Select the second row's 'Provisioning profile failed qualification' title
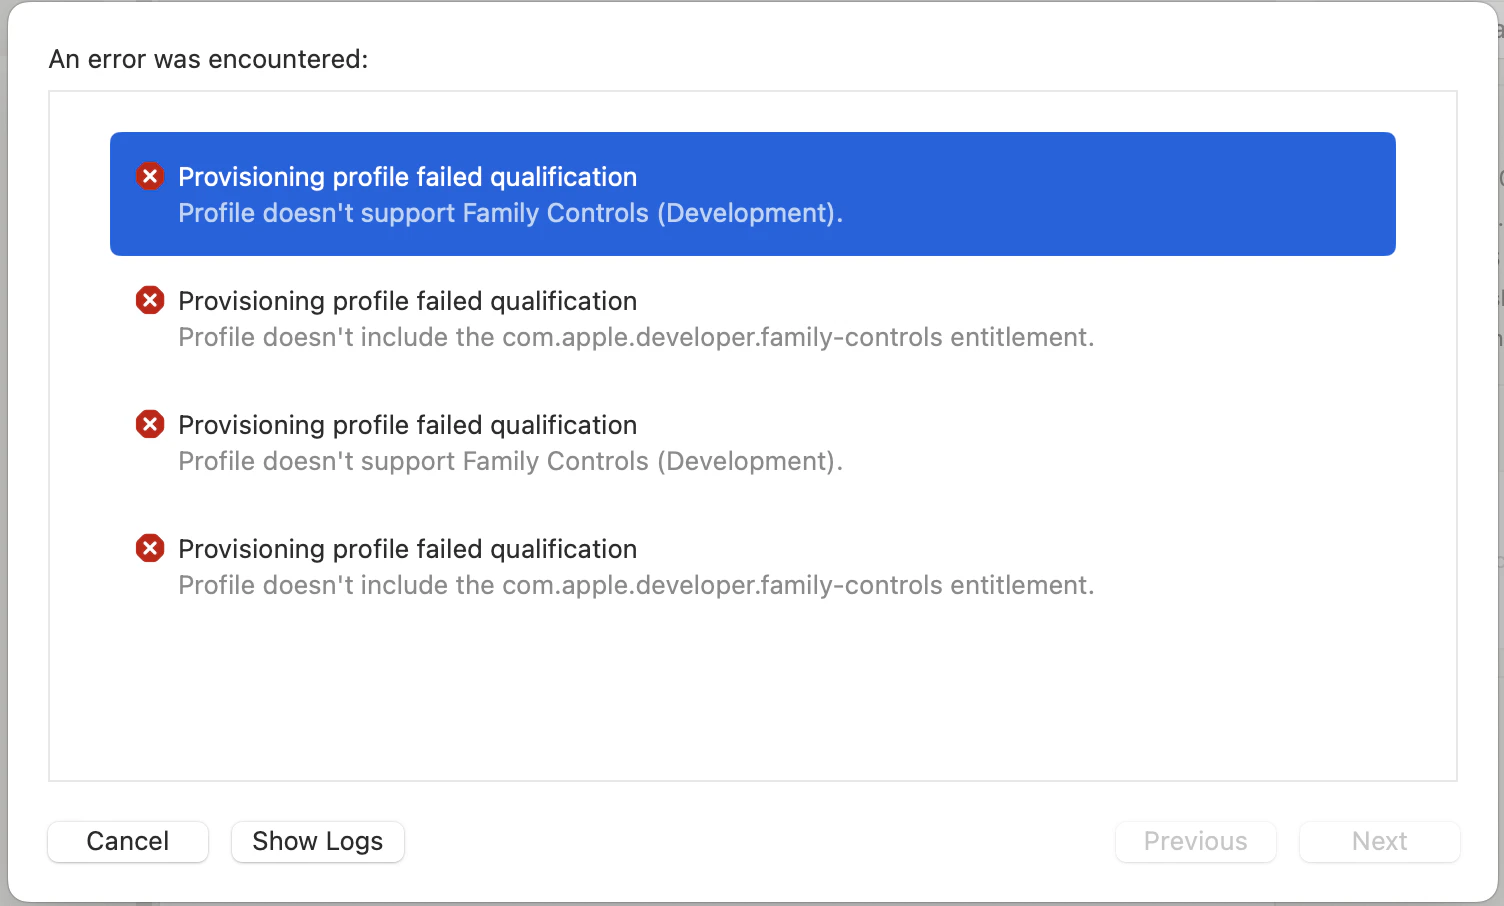 click(407, 301)
